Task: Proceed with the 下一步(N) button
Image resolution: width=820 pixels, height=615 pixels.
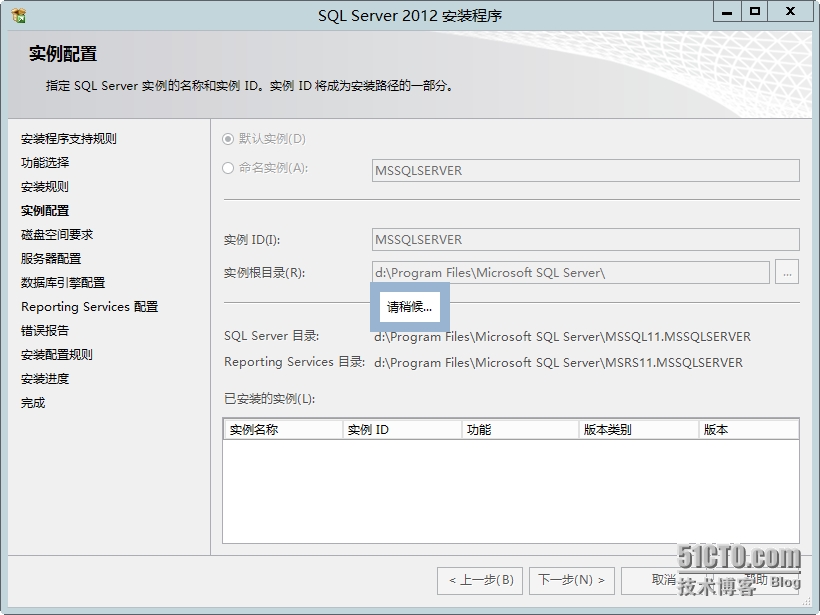Action: pyautogui.click(x=572, y=580)
